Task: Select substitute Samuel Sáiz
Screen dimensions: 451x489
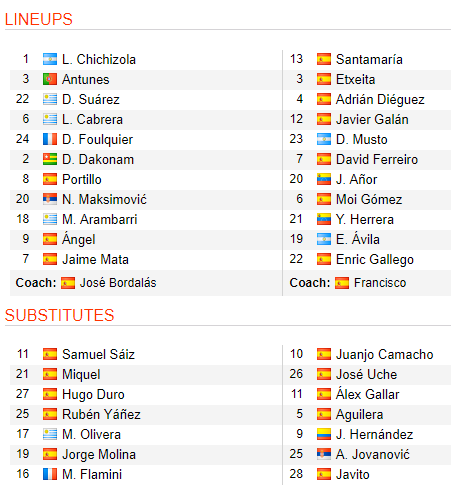Action: click(x=98, y=354)
